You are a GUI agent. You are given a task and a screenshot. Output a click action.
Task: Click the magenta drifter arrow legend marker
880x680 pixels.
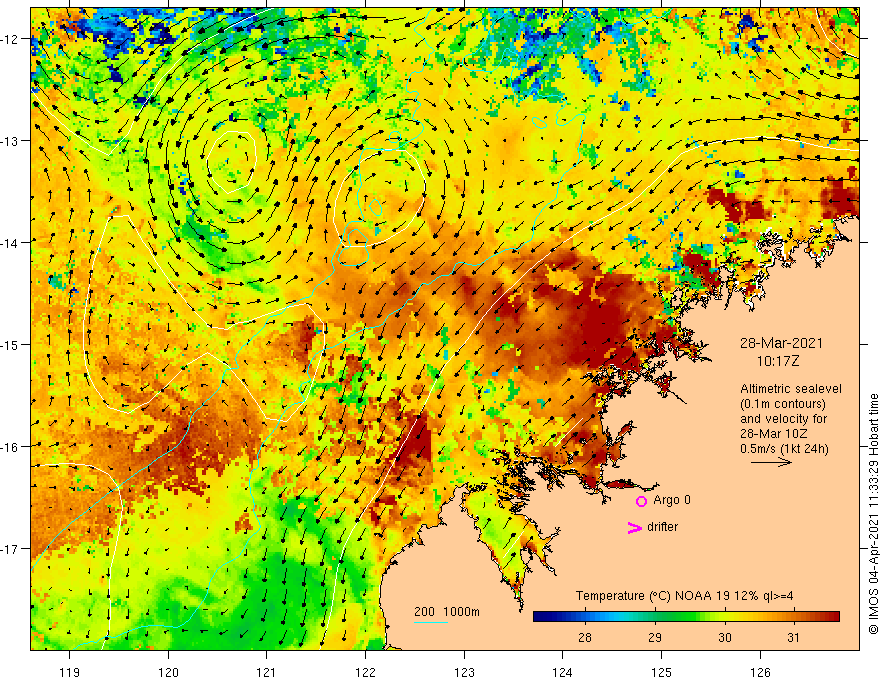(634, 527)
